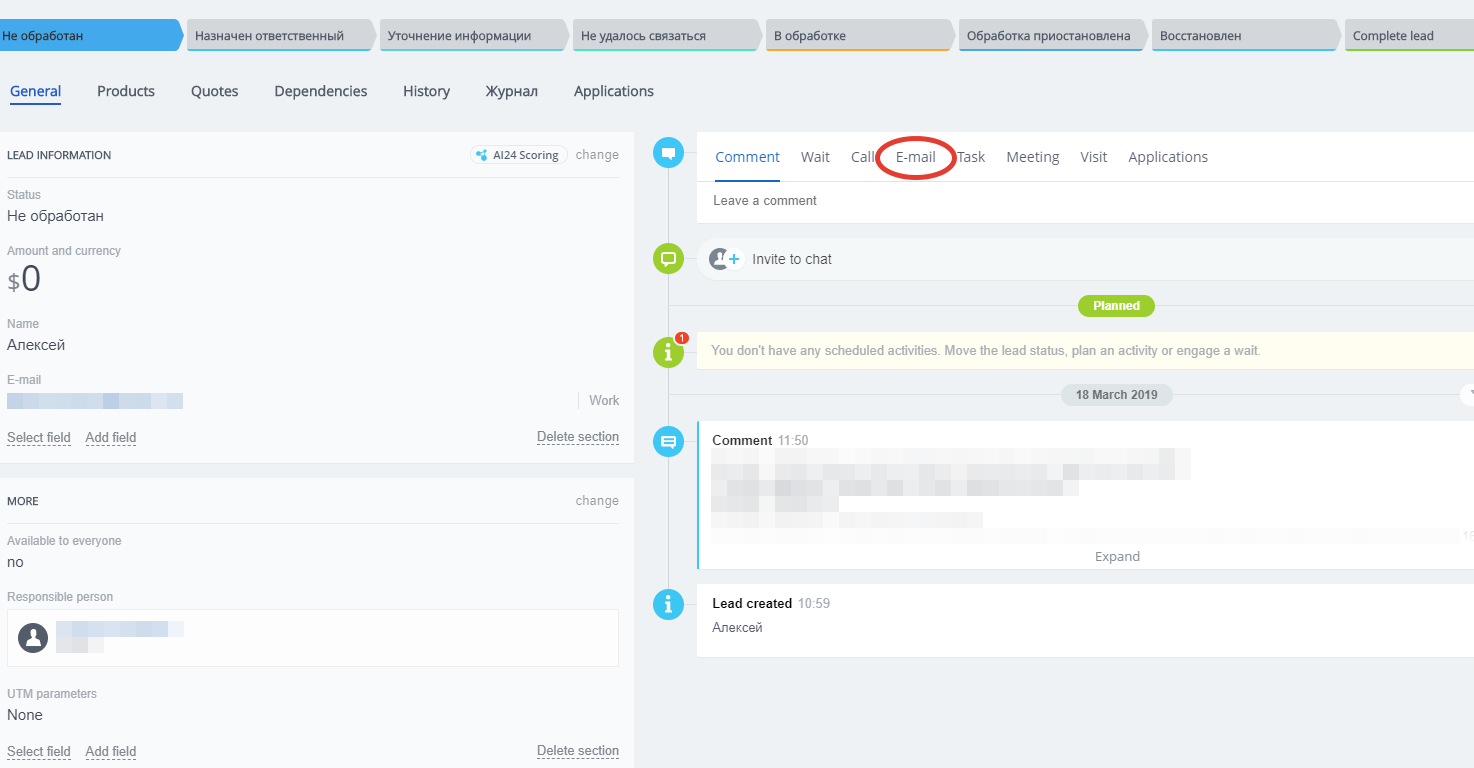Click Add field under UTM parameters
This screenshot has height=768, width=1474.
coord(111,752)
